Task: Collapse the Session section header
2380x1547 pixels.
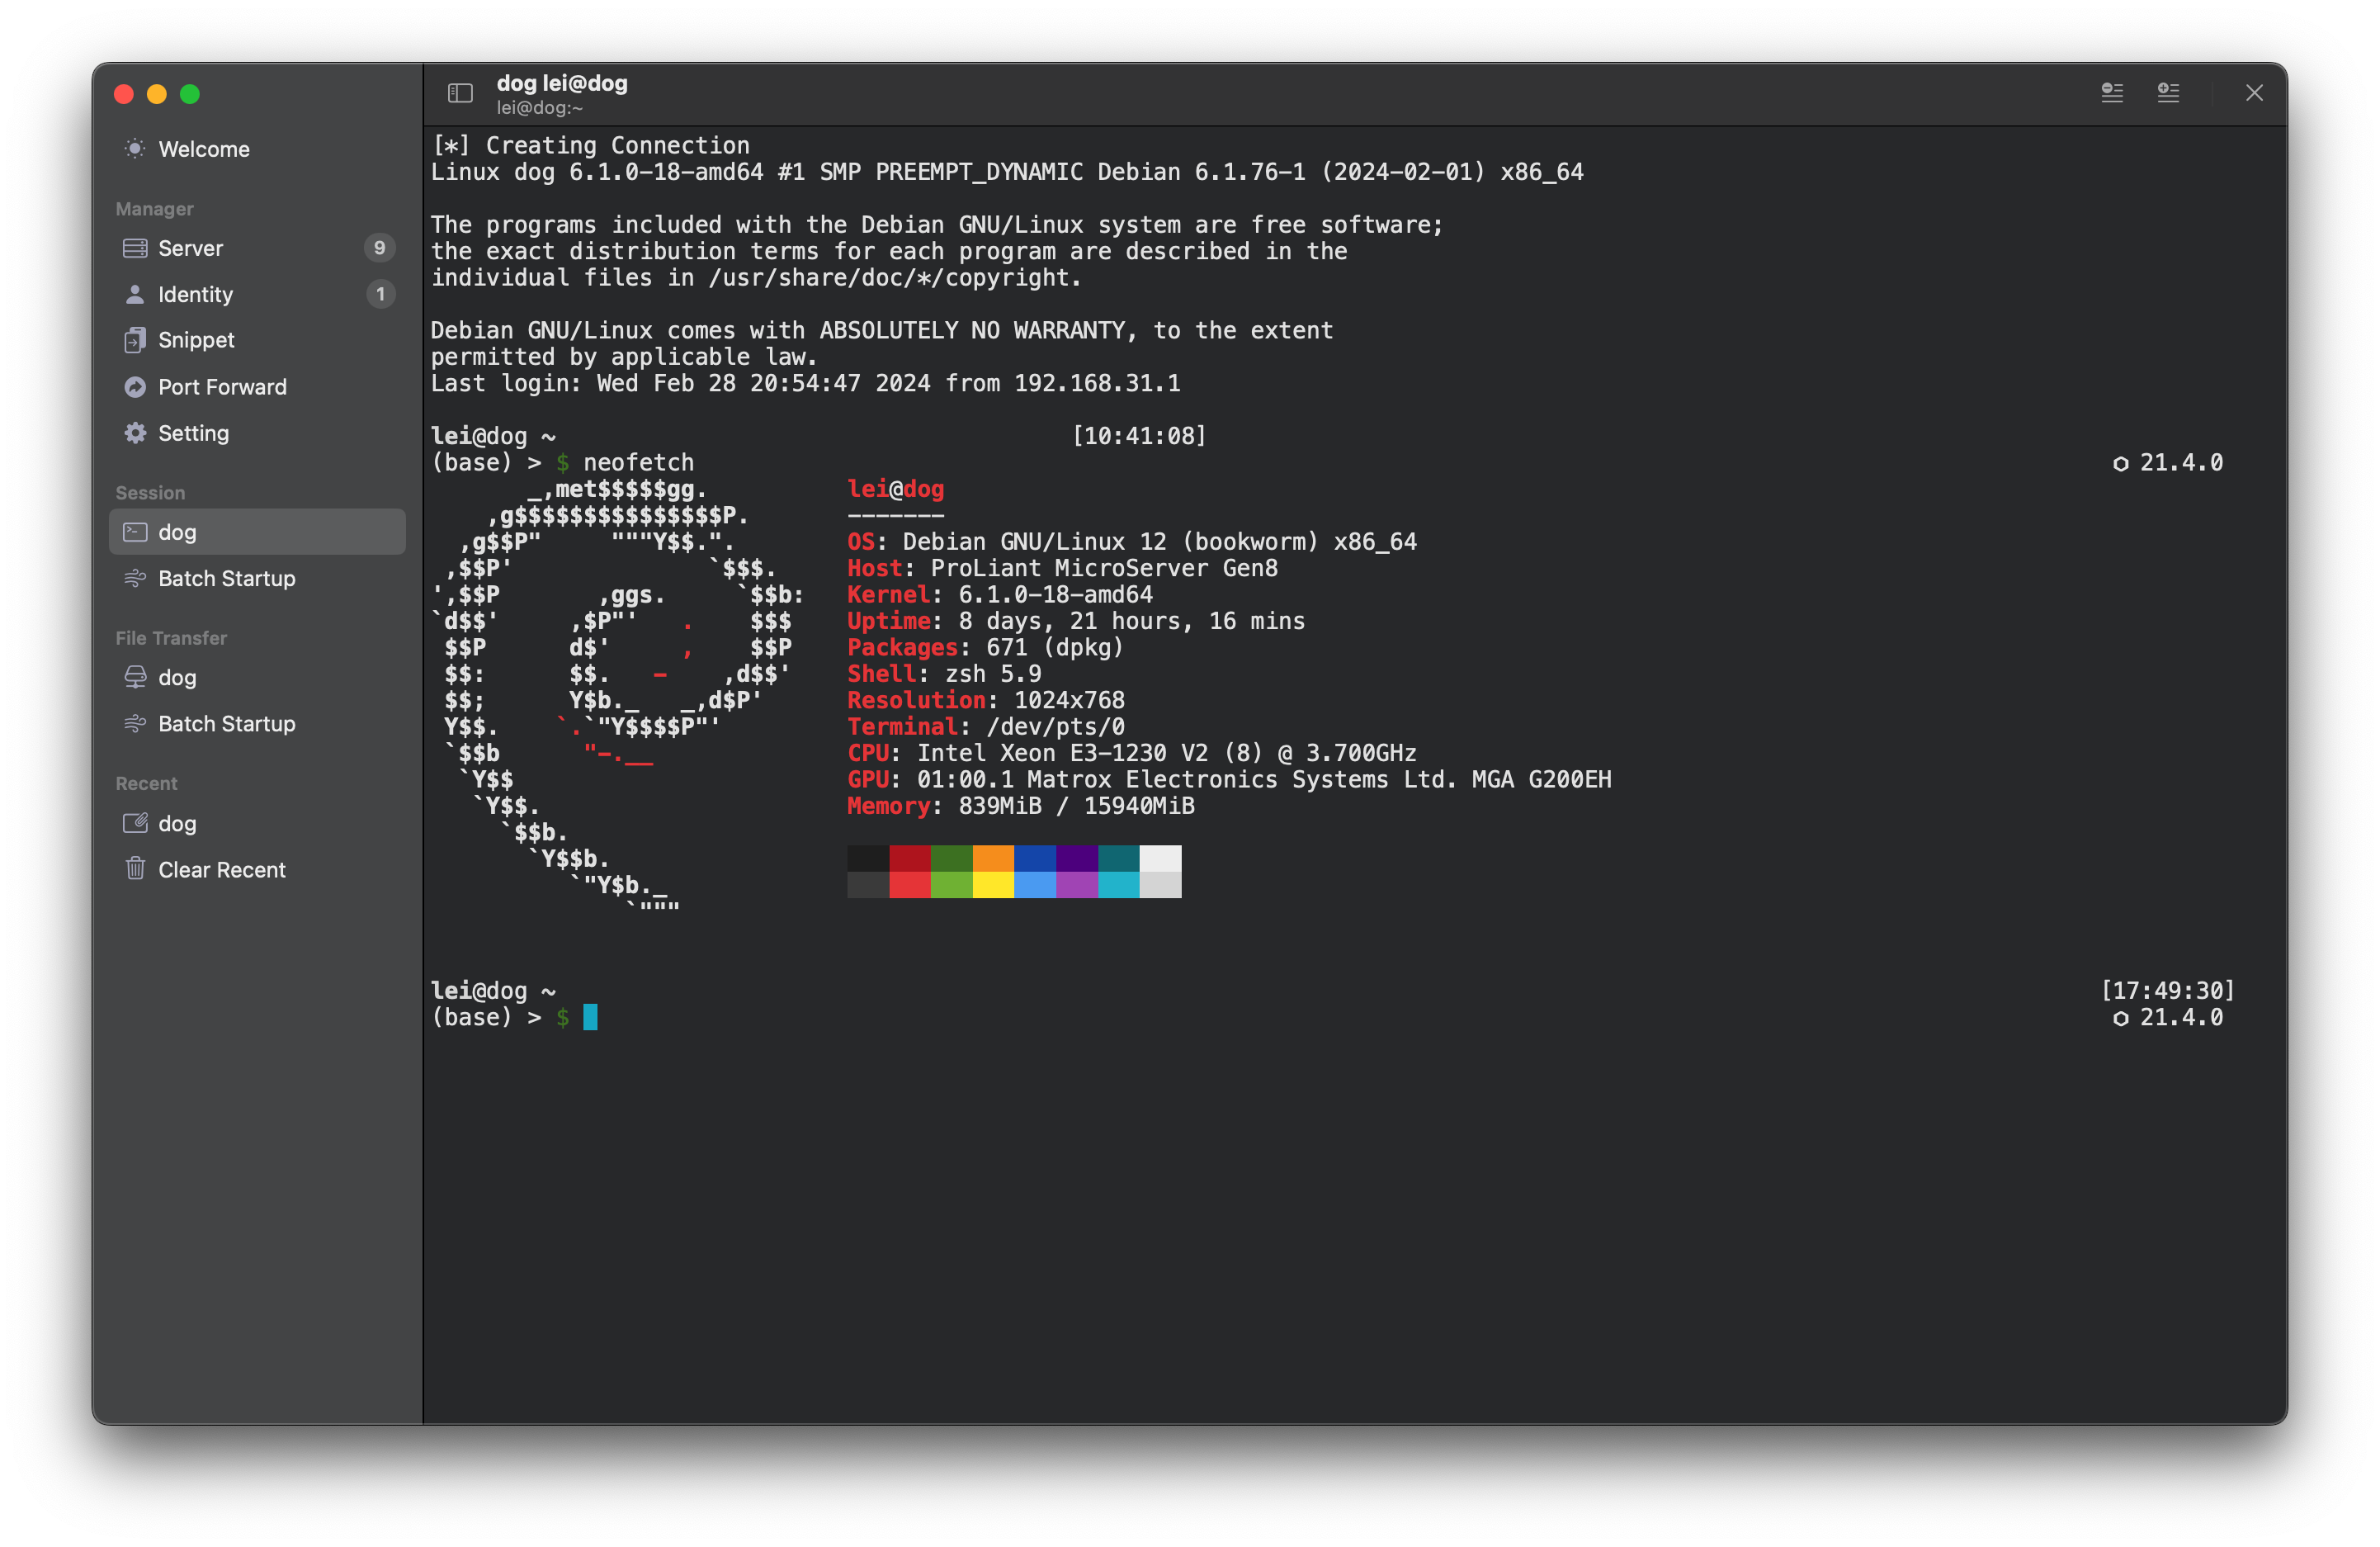Action: (x=150, y=492)
